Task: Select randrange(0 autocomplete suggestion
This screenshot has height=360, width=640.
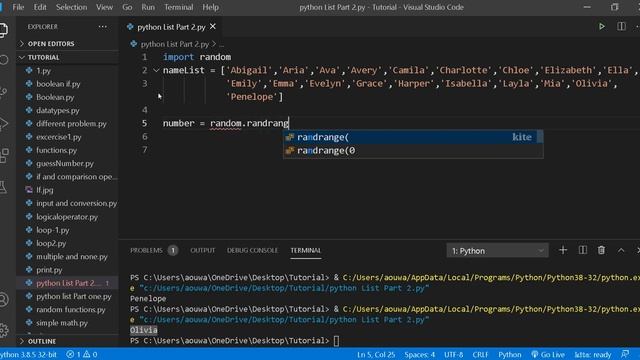Action: (413, 151)
